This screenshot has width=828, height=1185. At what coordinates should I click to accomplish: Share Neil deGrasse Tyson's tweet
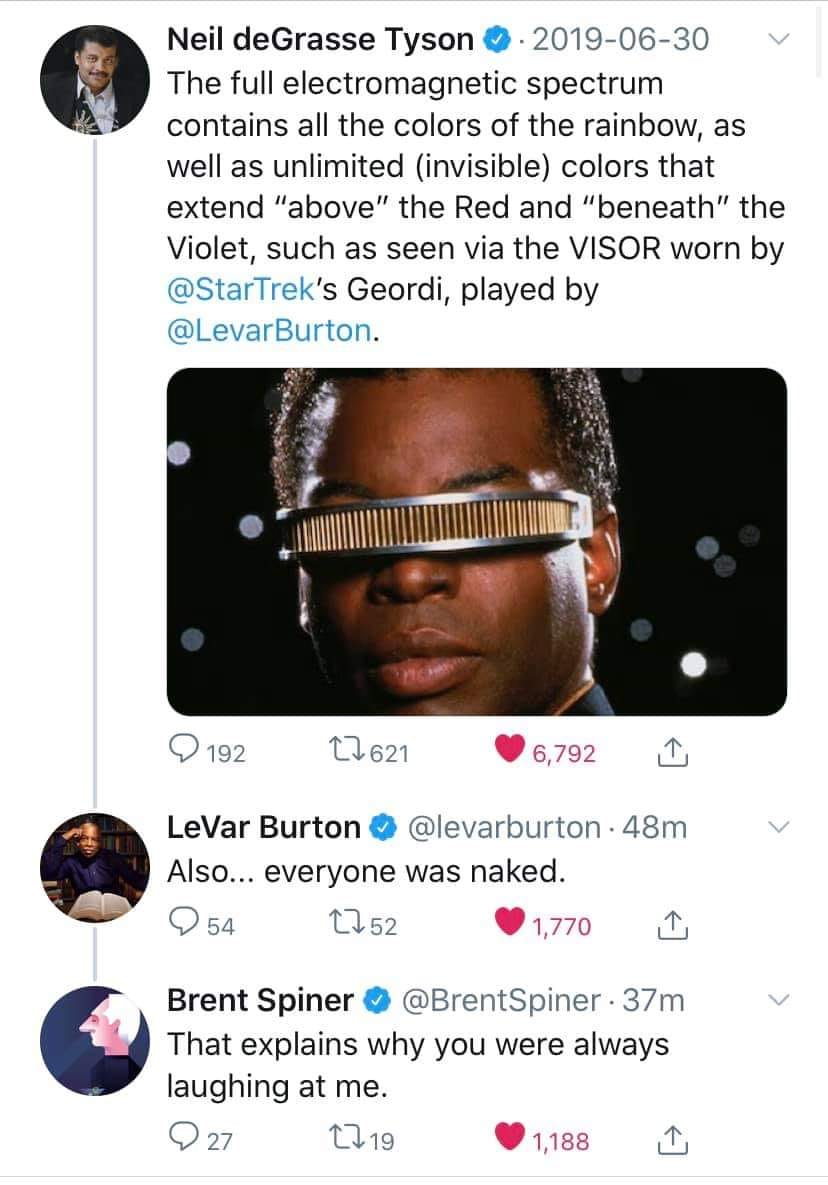(675, 750)
